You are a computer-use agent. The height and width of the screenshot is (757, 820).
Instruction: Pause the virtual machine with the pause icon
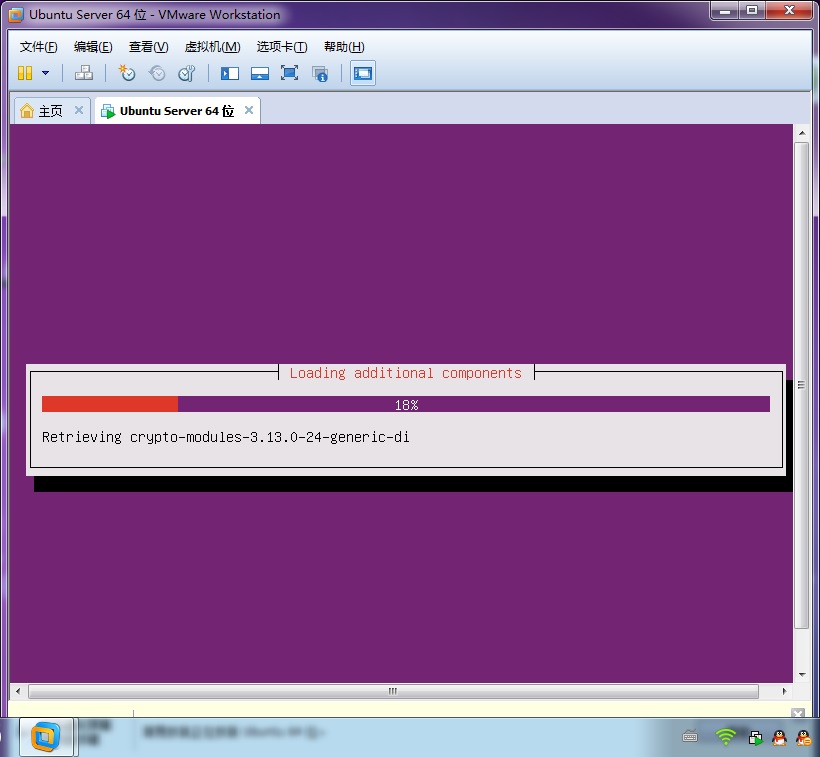[25, 73]
